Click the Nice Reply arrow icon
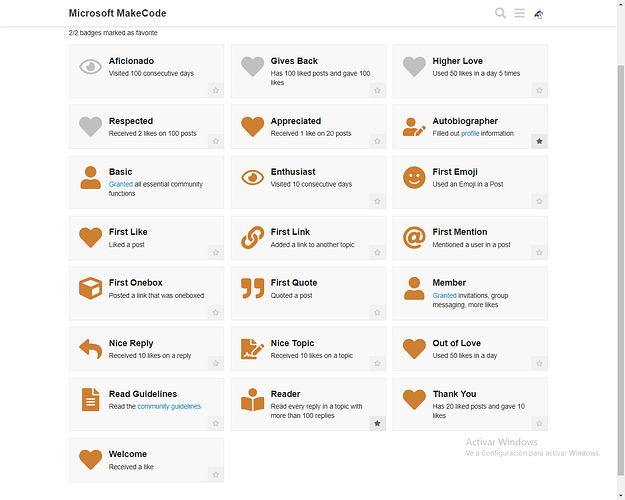Image resolution: width=625 pixels, height=500 pixels. click(90, 349)
